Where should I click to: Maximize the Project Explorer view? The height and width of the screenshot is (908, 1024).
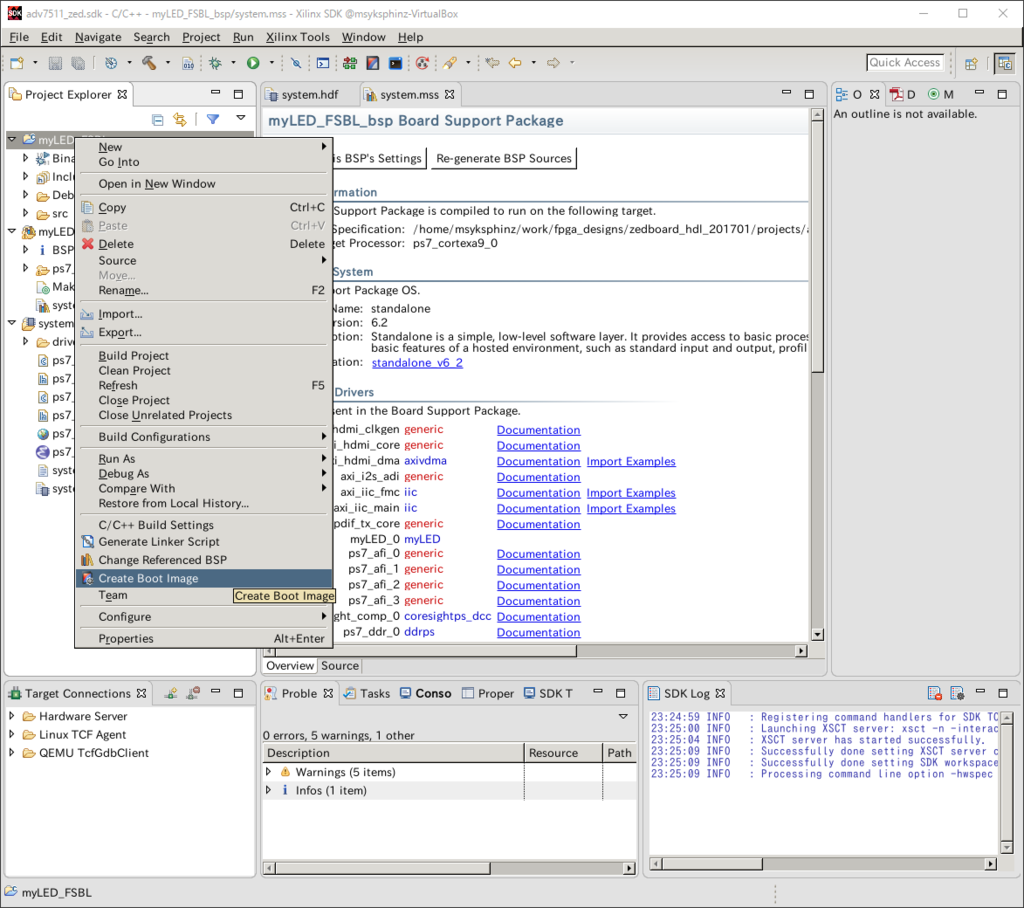[x=238, y=94]
